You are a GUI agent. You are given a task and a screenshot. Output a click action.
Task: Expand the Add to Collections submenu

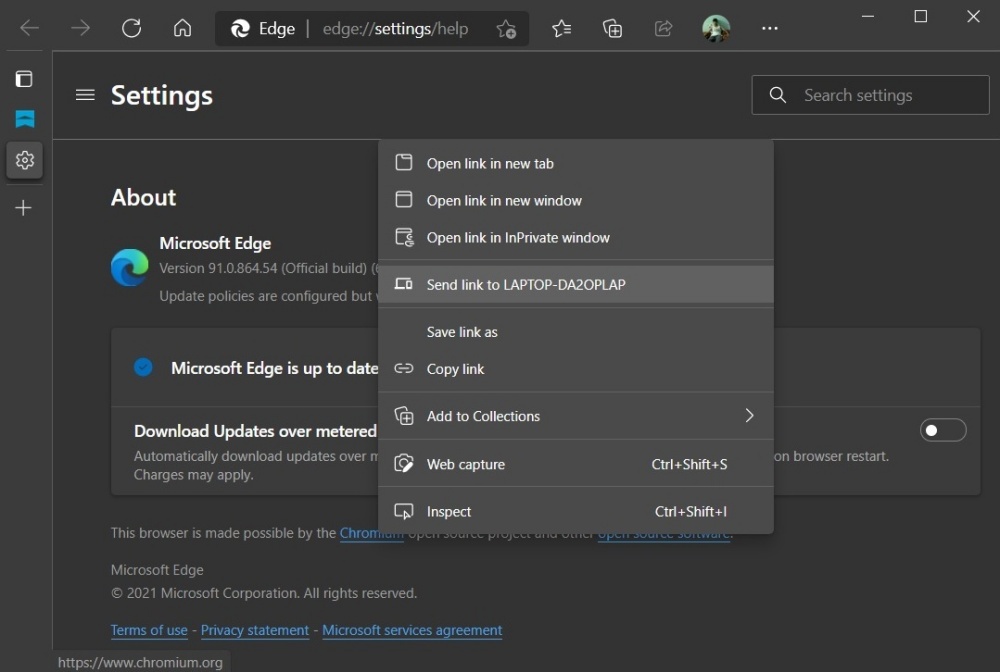pyautogui.click(x=749, y=416)
